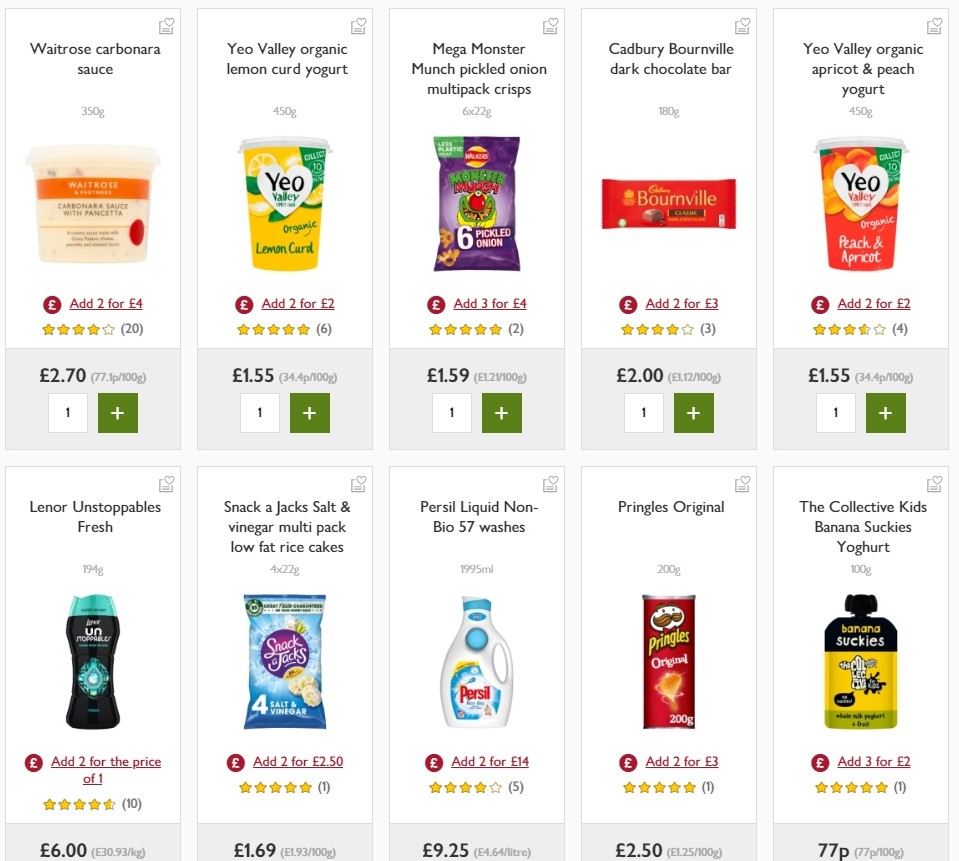Click the pound offer icon on lemon curd yogurt

click(x=243, y=303)
